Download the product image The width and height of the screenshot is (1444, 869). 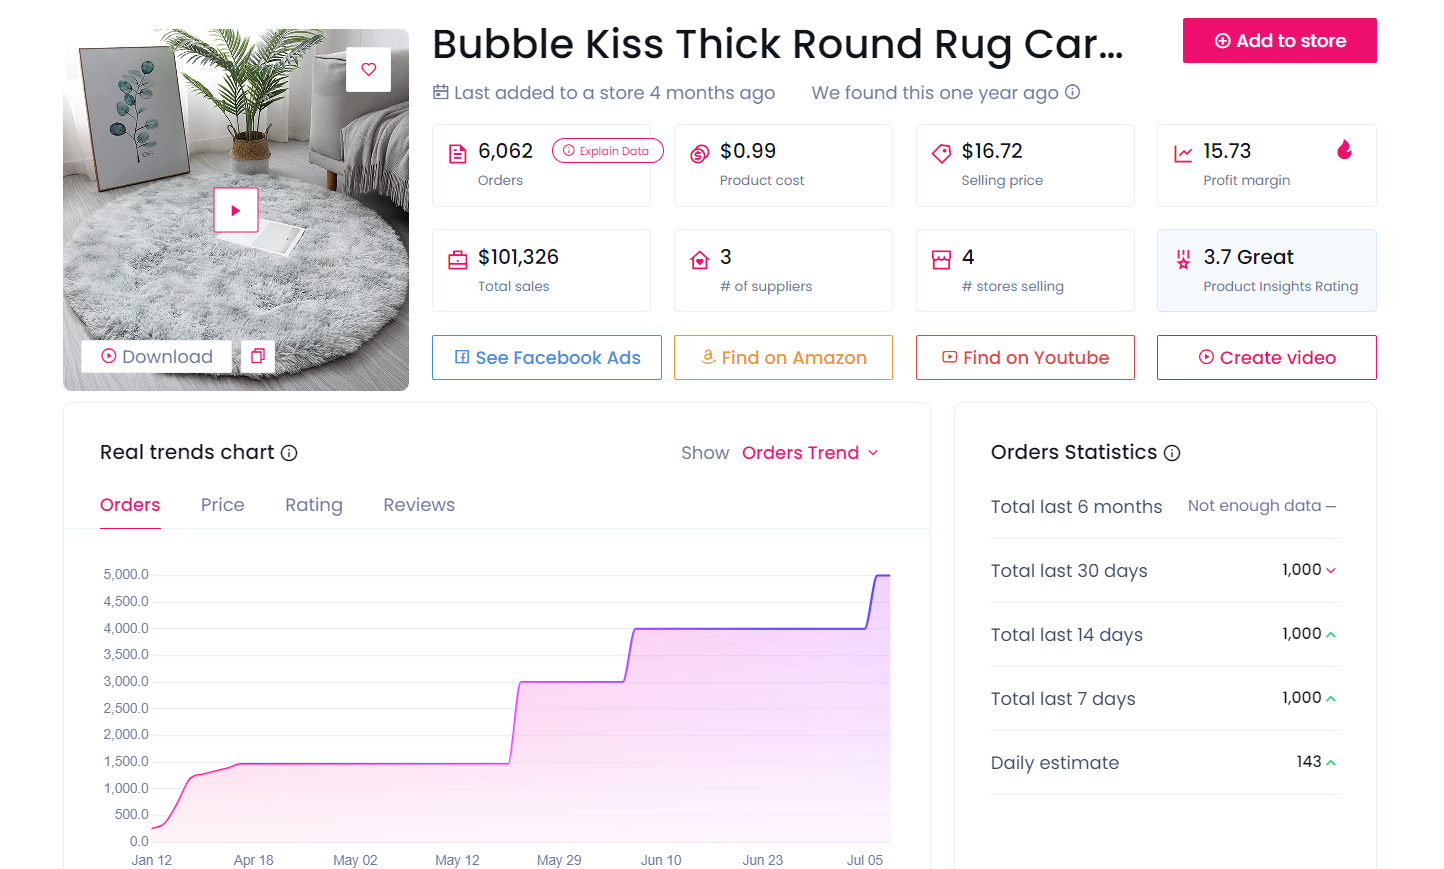click(x=157, y=357)
